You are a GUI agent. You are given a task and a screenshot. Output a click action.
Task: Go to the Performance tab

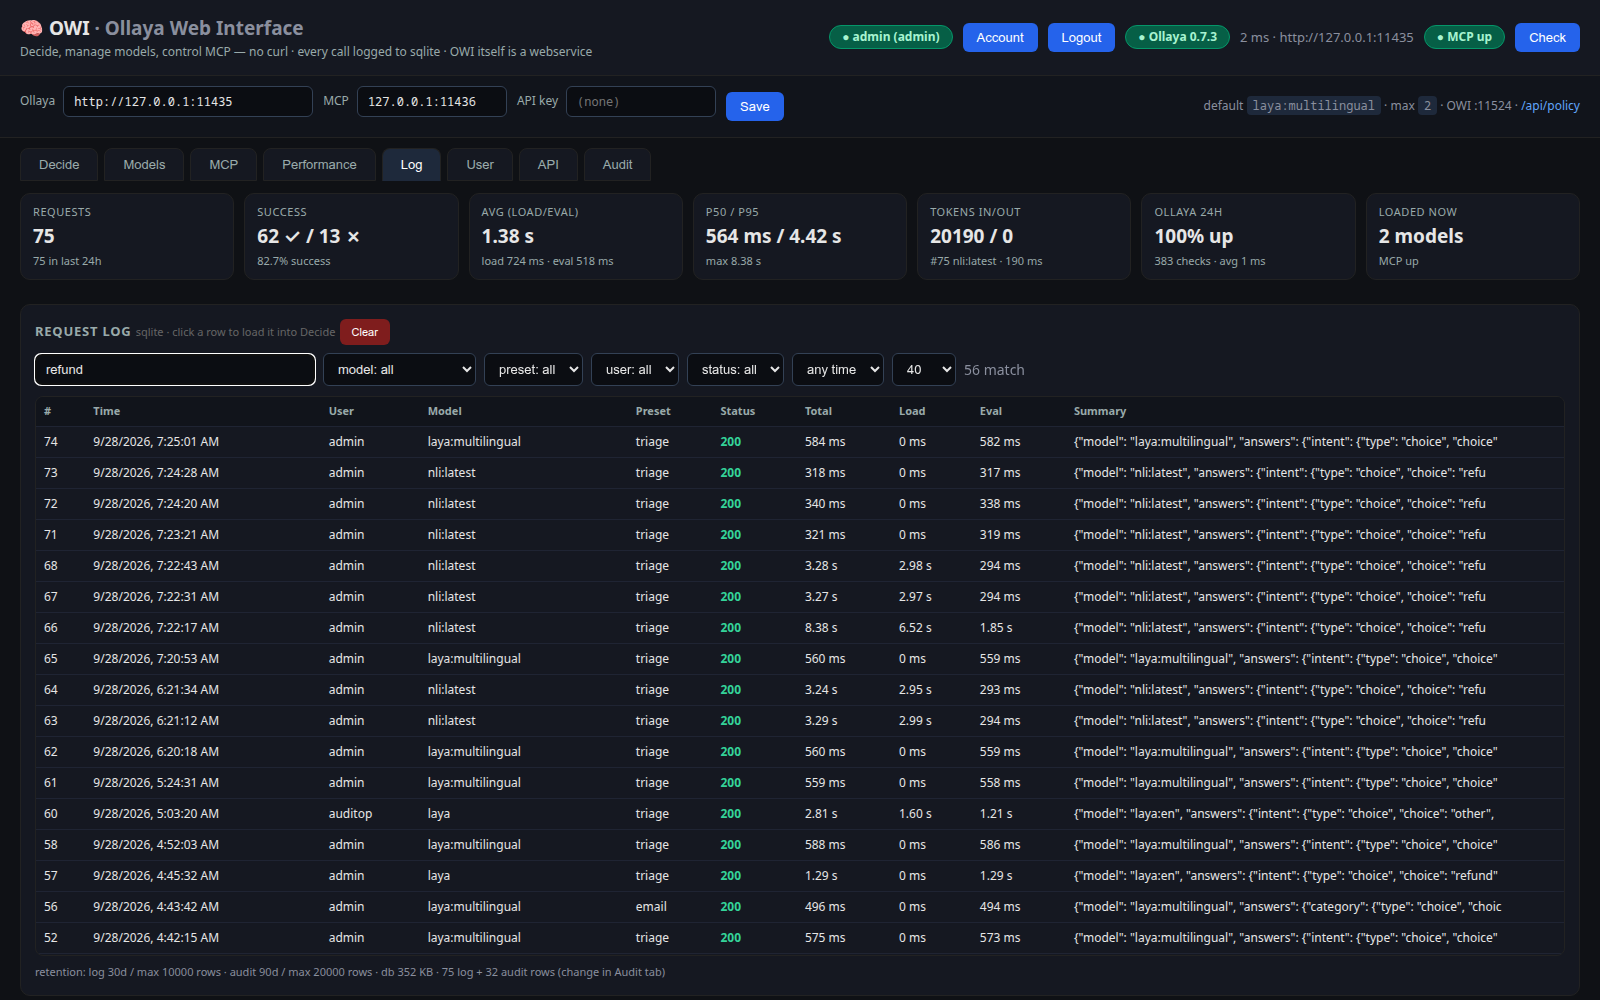pos(319,165)
